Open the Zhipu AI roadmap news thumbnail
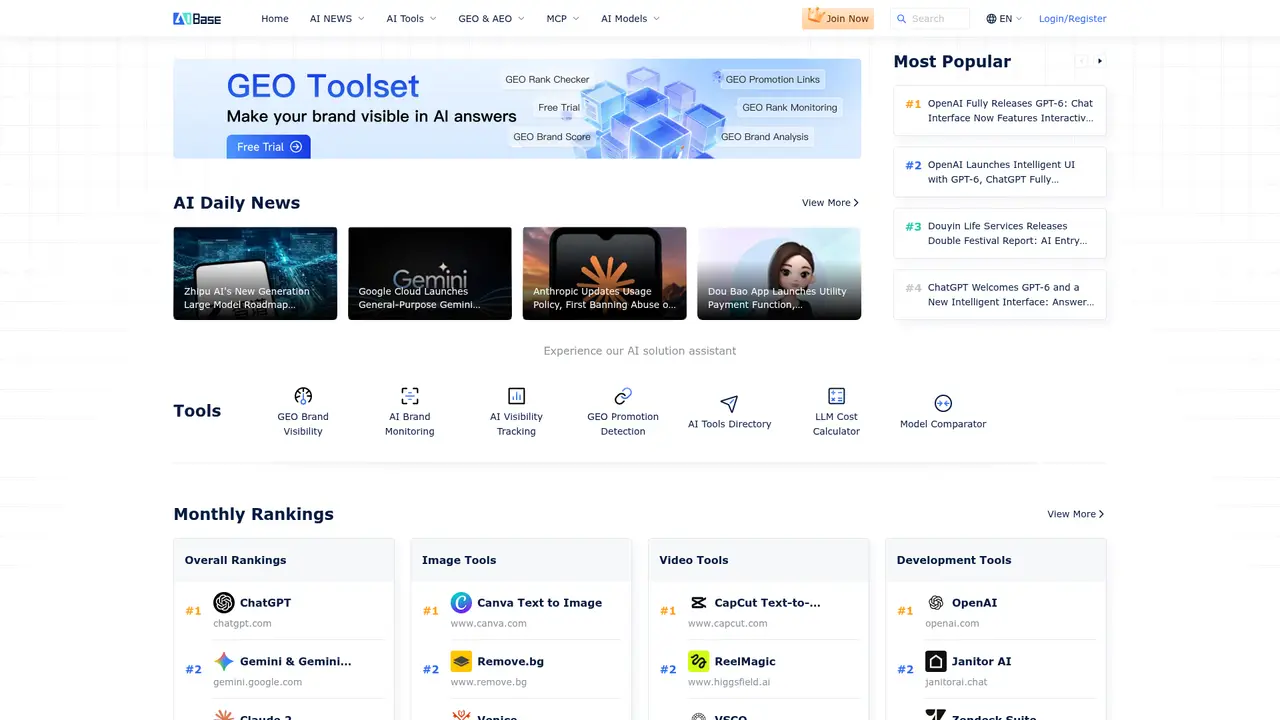1280x720 pixels. click(x=255, y=273)
